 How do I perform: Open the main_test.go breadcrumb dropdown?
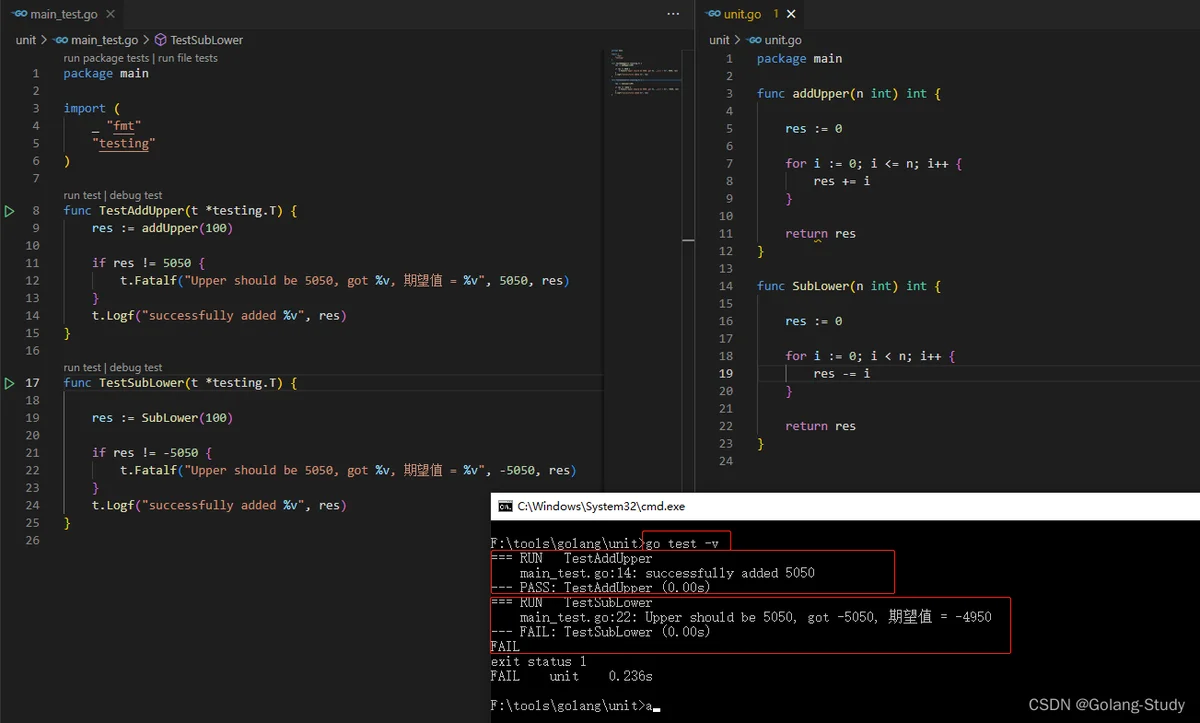(x=104, y=40)
